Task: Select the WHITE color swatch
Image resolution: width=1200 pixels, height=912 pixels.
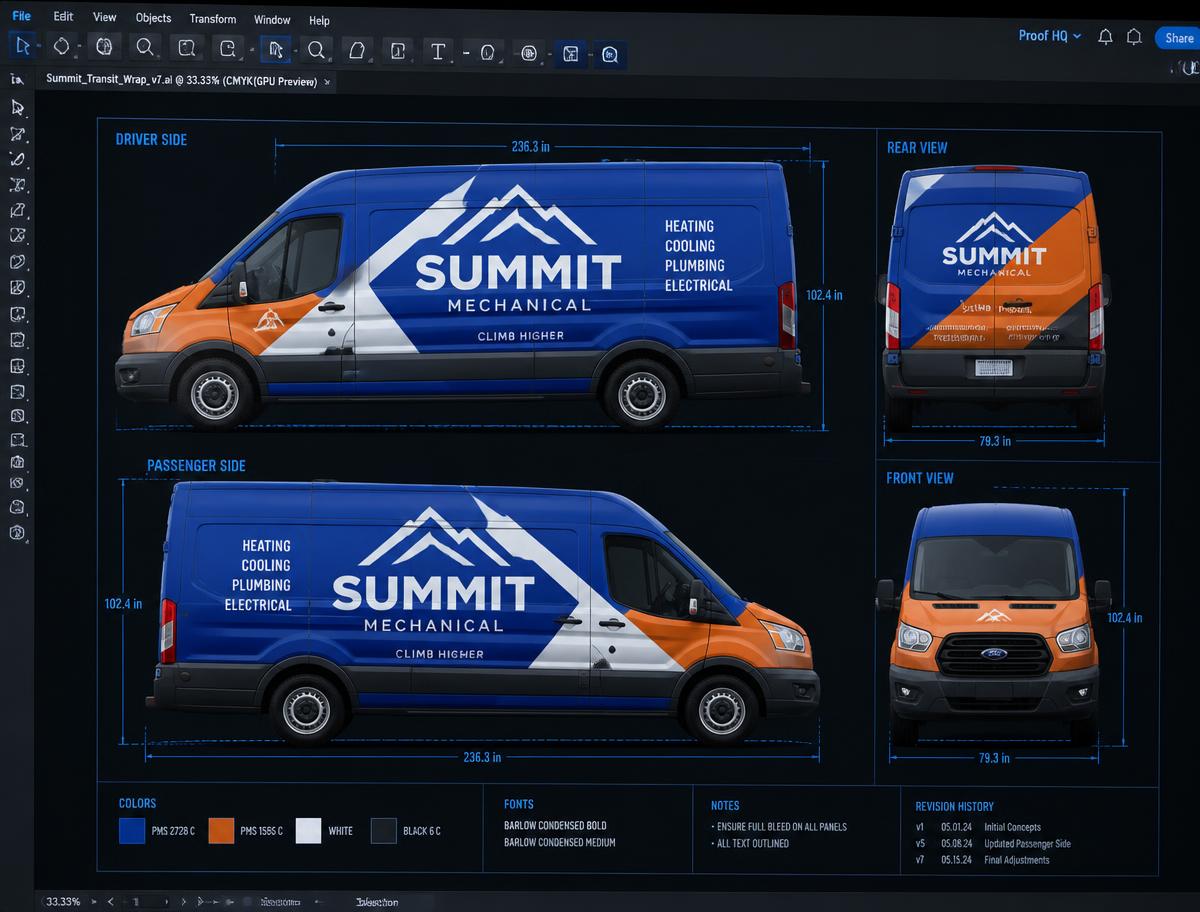Action: coord(308,830)
